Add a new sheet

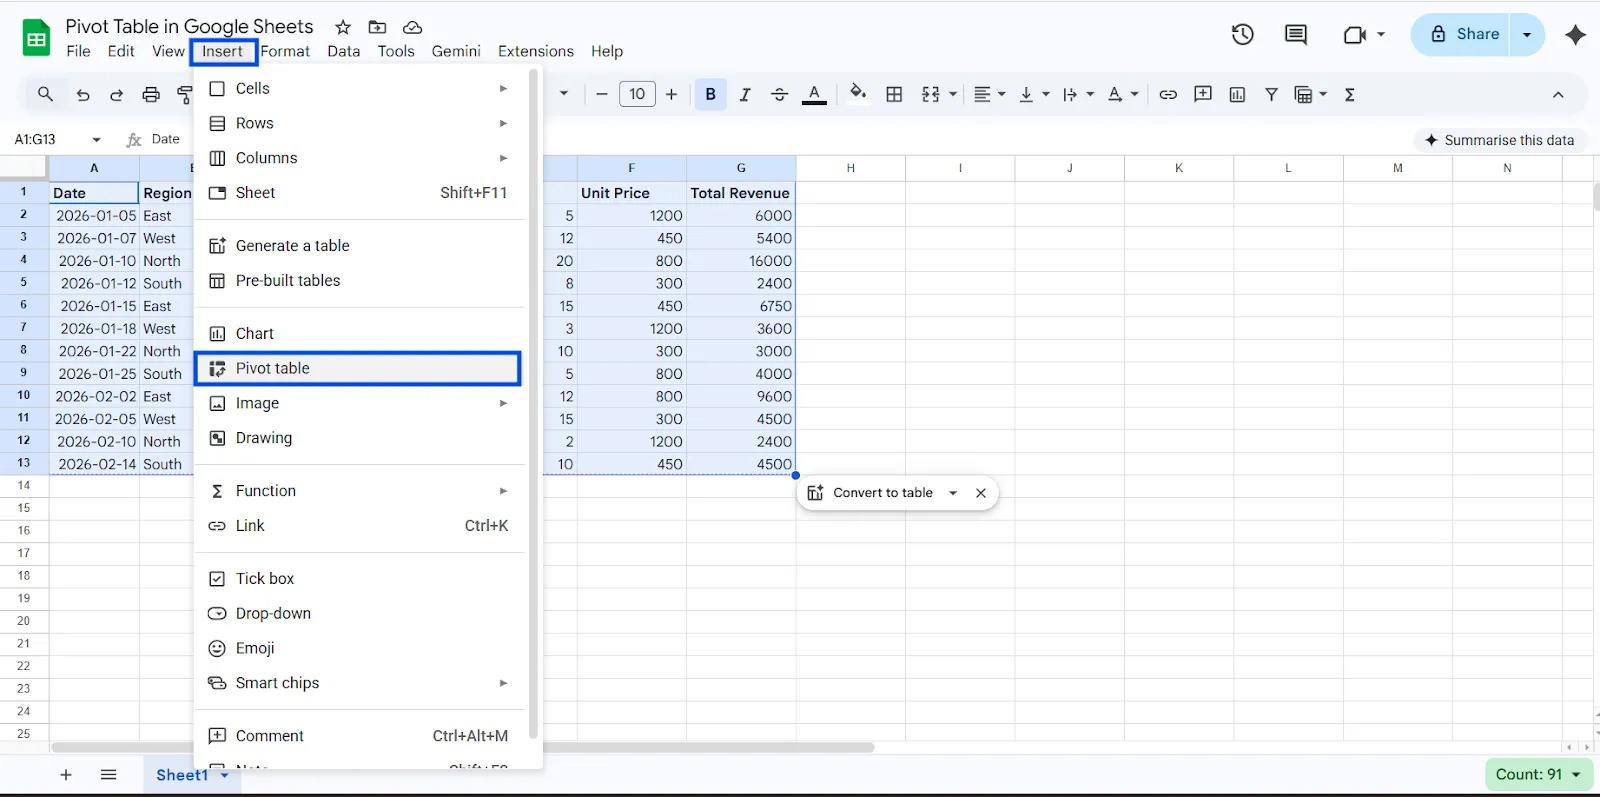(x=66, y=775)
